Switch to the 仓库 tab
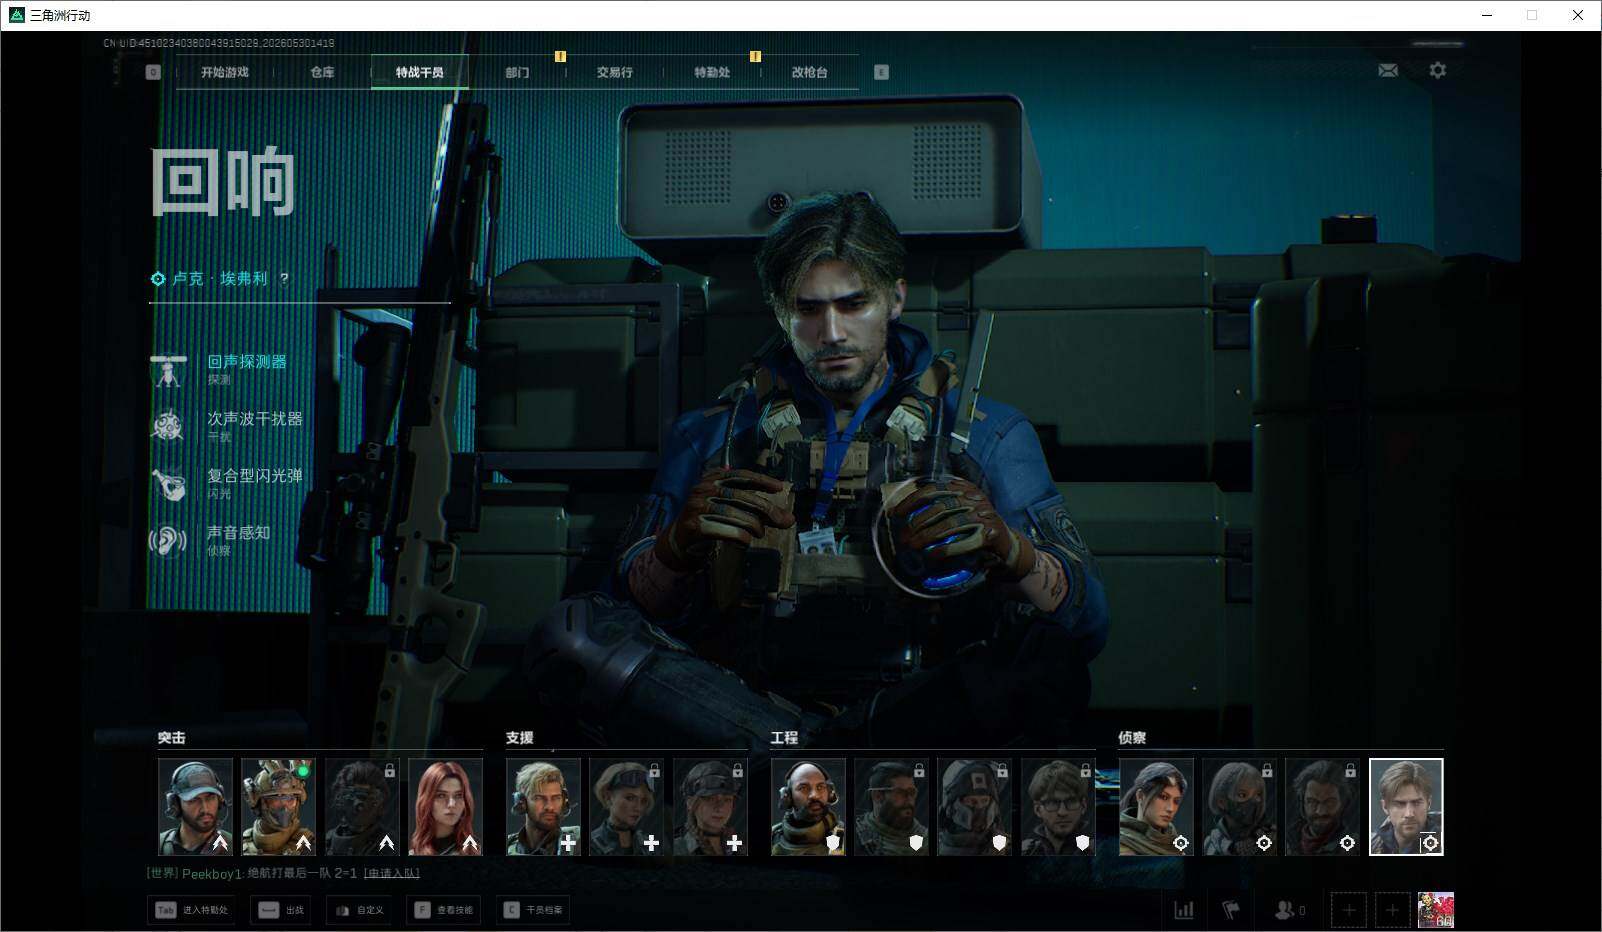Image resolution: width=1602 pixels, height=932 pixels. coord(322,72)
